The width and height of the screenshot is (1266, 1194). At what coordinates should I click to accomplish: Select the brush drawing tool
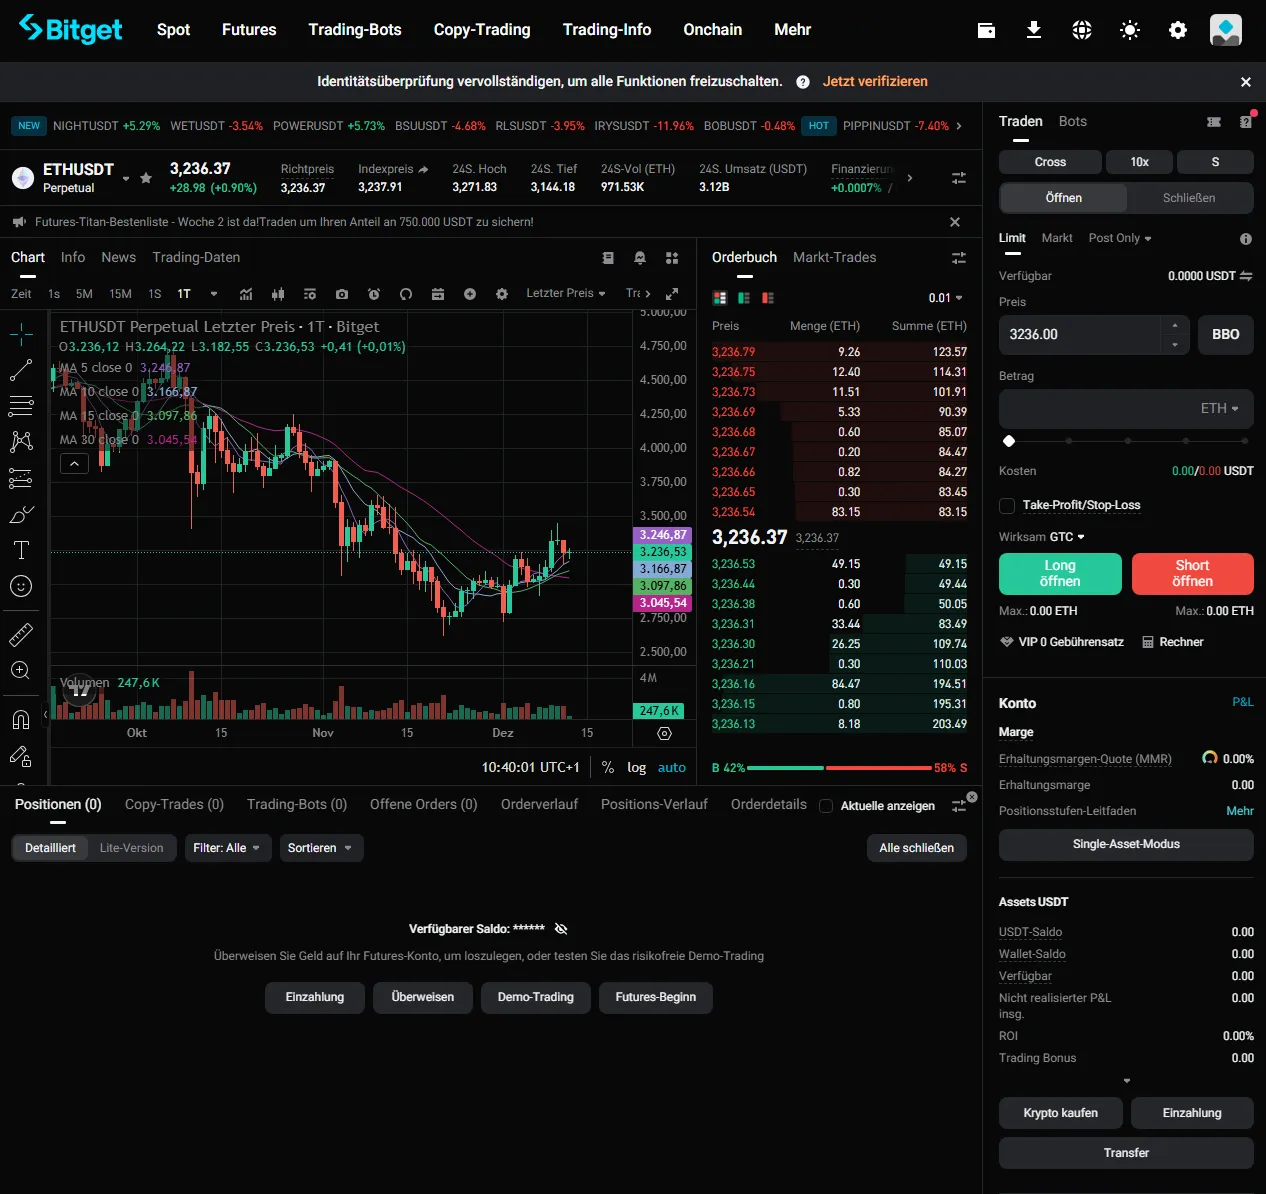(21, 514)
